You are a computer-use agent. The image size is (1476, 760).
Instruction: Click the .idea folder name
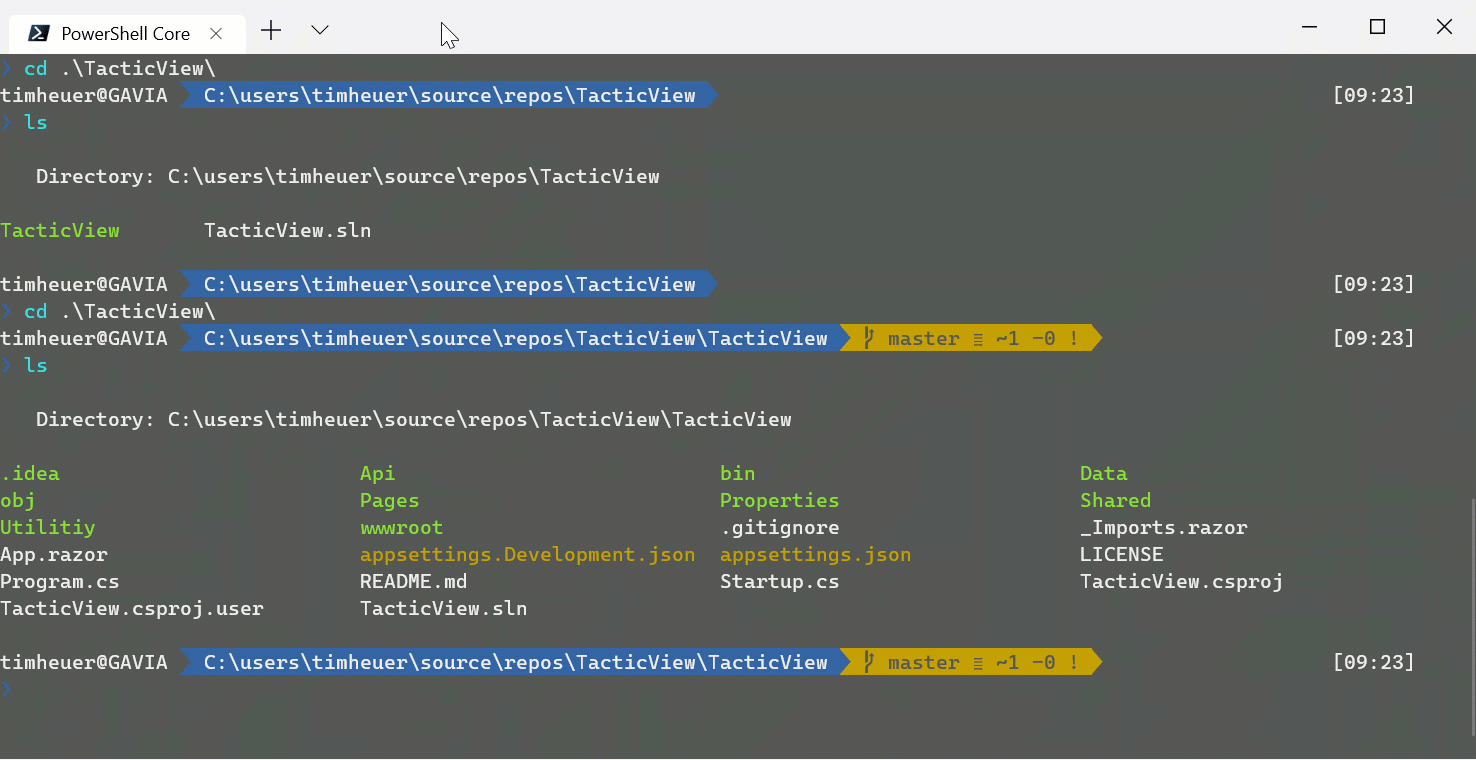(x=30, y=473)
